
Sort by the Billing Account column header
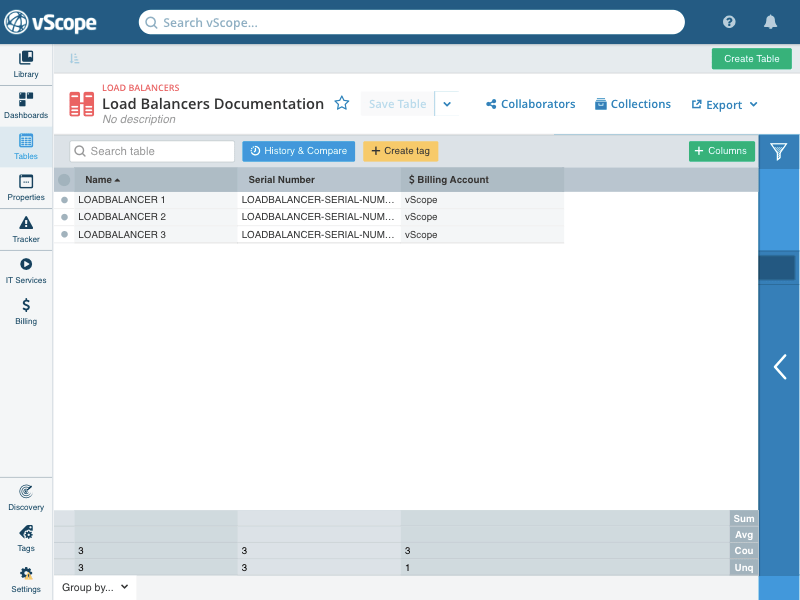click(482, 180)
